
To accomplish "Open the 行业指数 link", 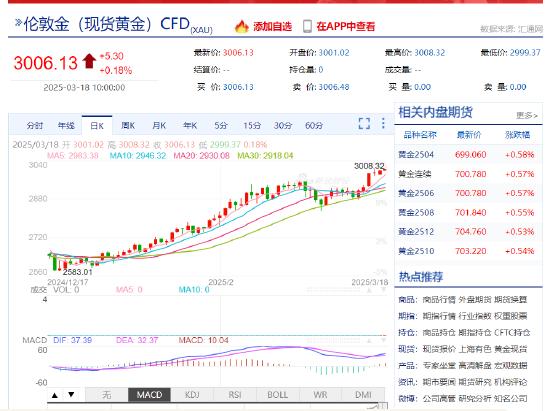I will pos(475,316).
